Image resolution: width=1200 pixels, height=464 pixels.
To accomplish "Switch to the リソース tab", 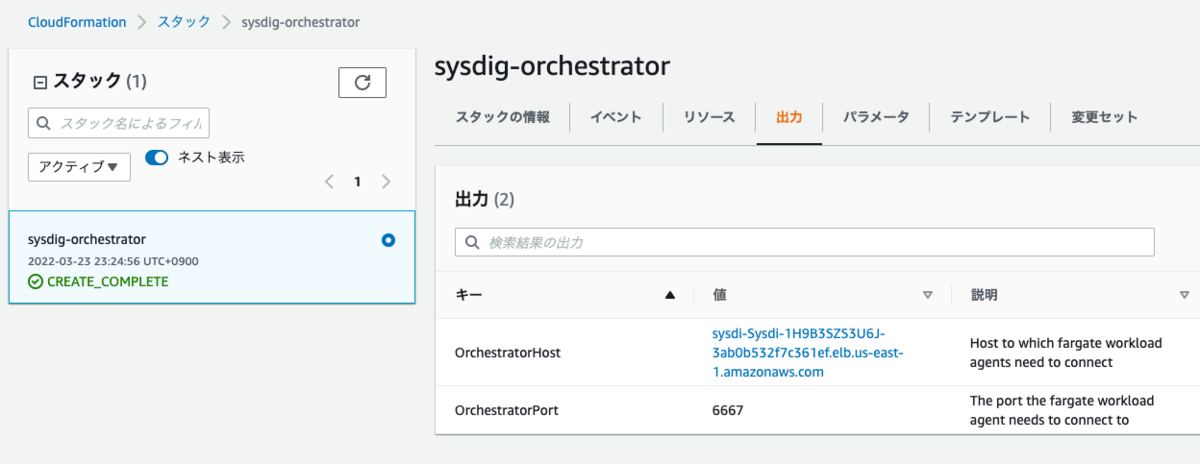I will coord(709,117).
